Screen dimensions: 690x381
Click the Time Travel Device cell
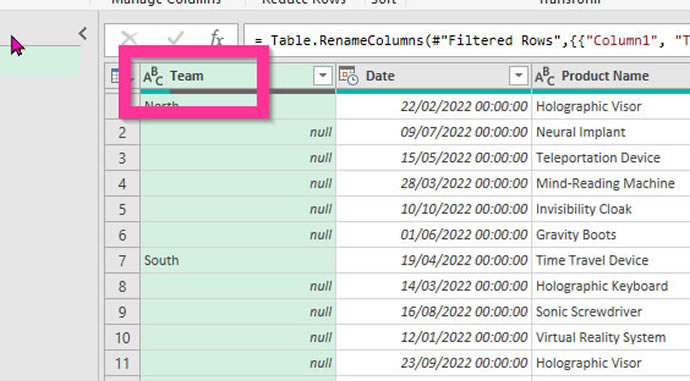611,260
